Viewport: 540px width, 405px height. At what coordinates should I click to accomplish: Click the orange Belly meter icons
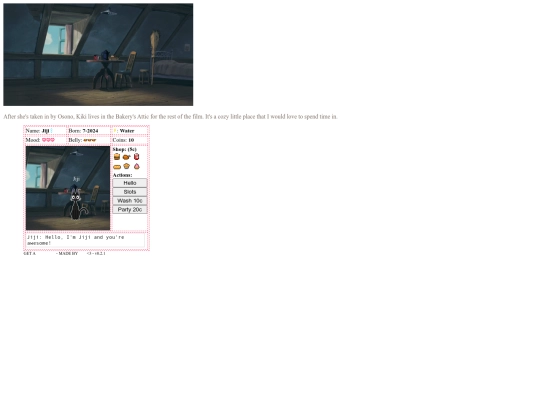tap(90, 140)
